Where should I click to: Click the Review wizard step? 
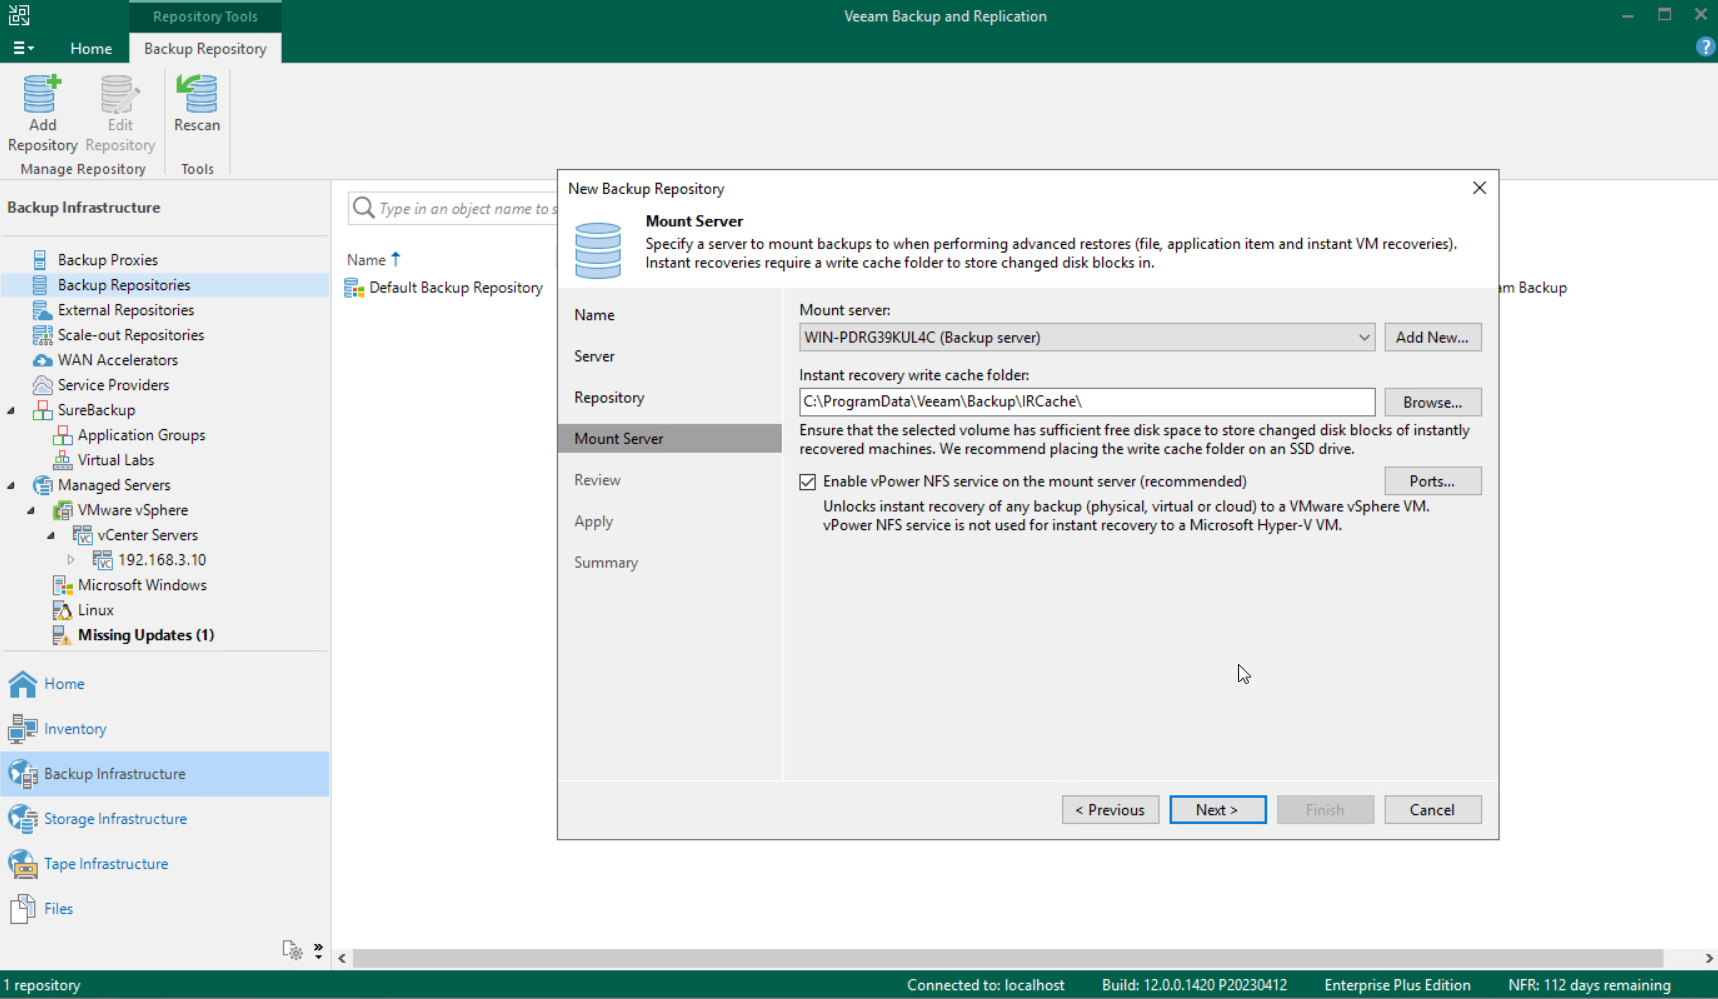coord(597,480)
